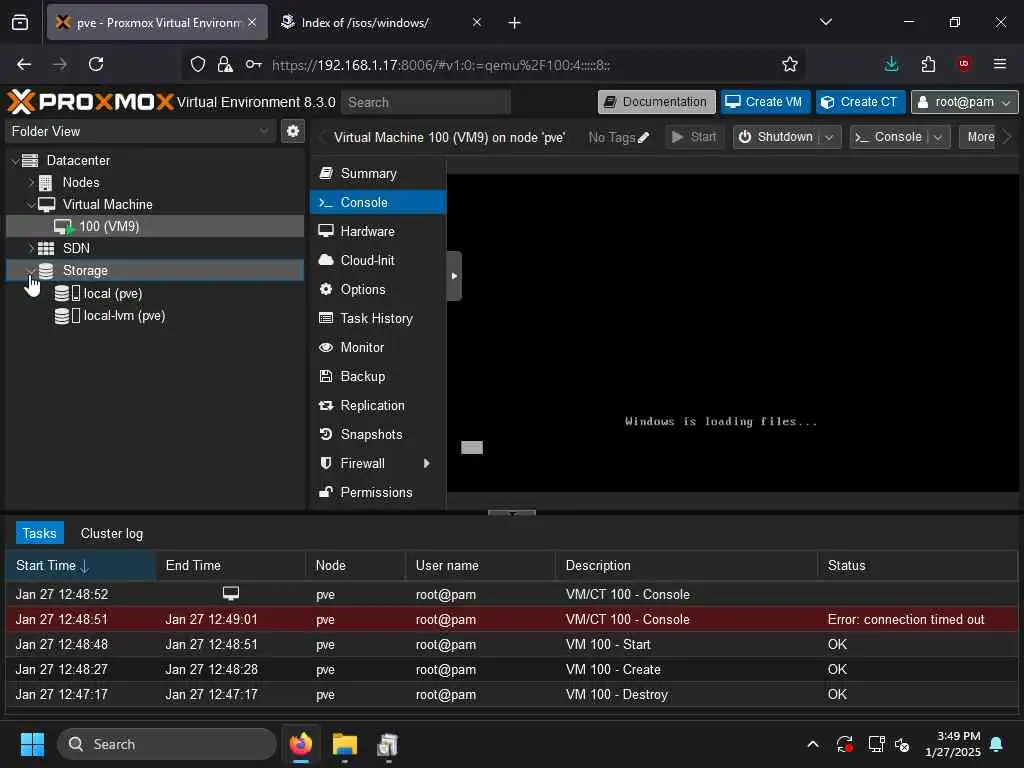Image resolution: width=1024 pixels, height=768 pixels.
Task: Click the monitor icon in End Time column
Action: click(x=231, y=593)
